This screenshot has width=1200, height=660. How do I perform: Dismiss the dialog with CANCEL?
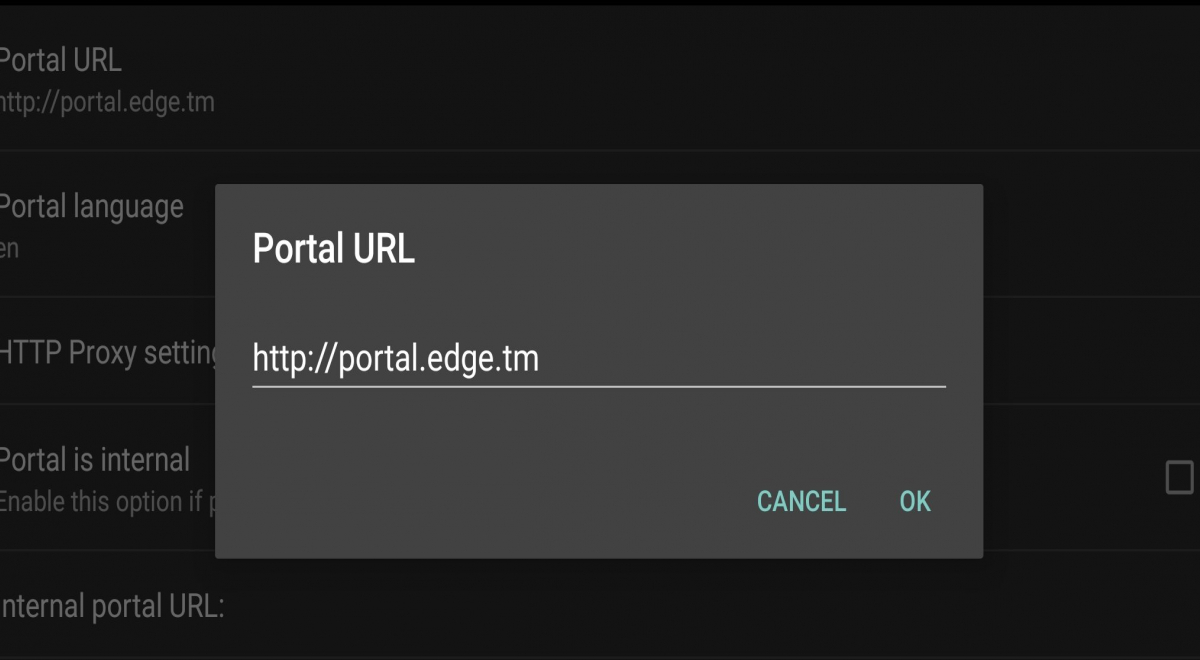click(x=801, y=501)
